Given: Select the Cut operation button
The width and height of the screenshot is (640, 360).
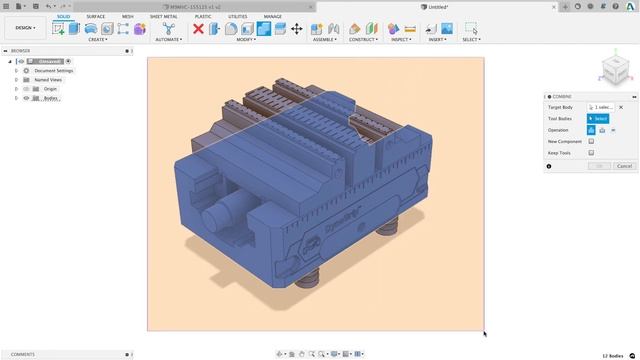Looking at the screenshot, I should pyautogui.click(x=602, y=130).
